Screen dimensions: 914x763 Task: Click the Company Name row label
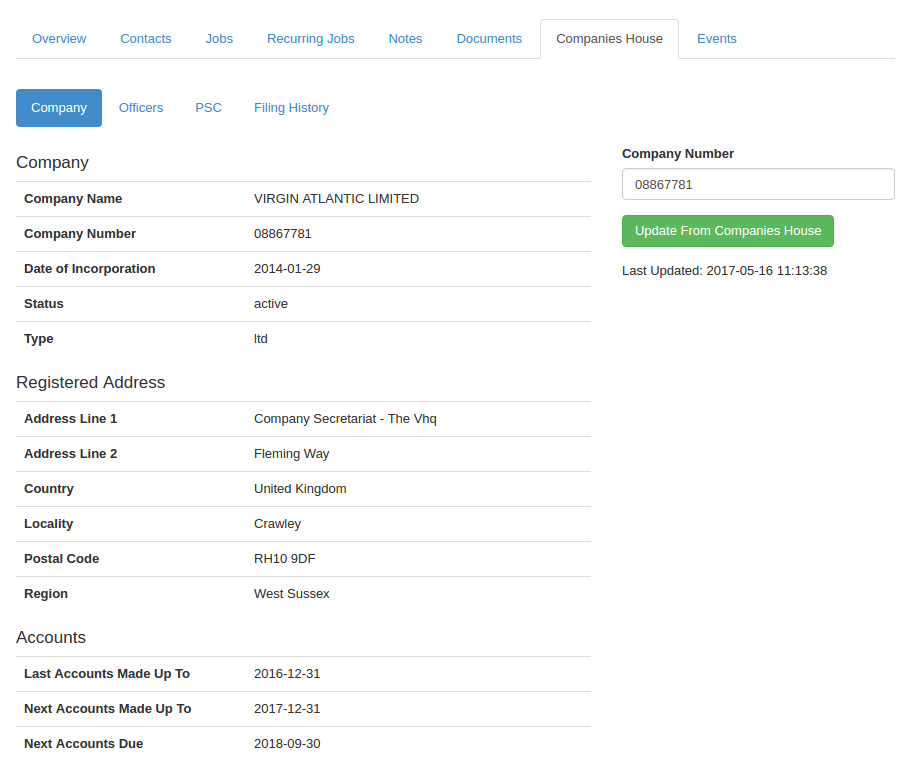(x=73, y=199)
